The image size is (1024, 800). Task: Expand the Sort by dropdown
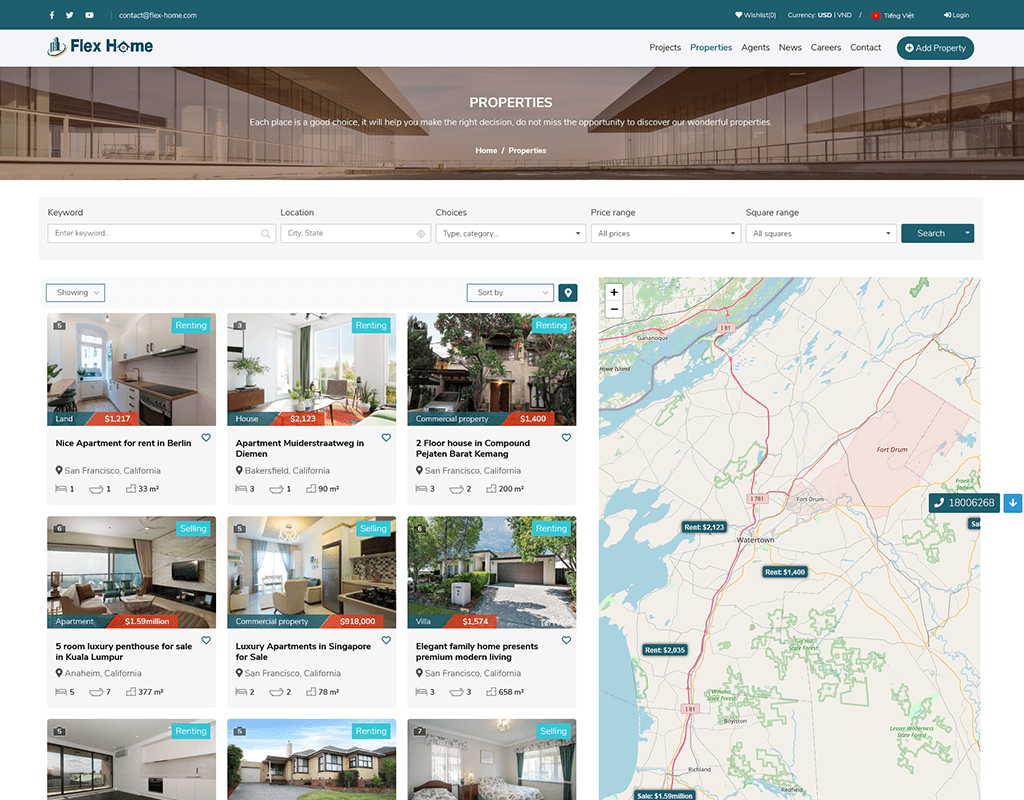pyautogui.click(x=510, y=293)
